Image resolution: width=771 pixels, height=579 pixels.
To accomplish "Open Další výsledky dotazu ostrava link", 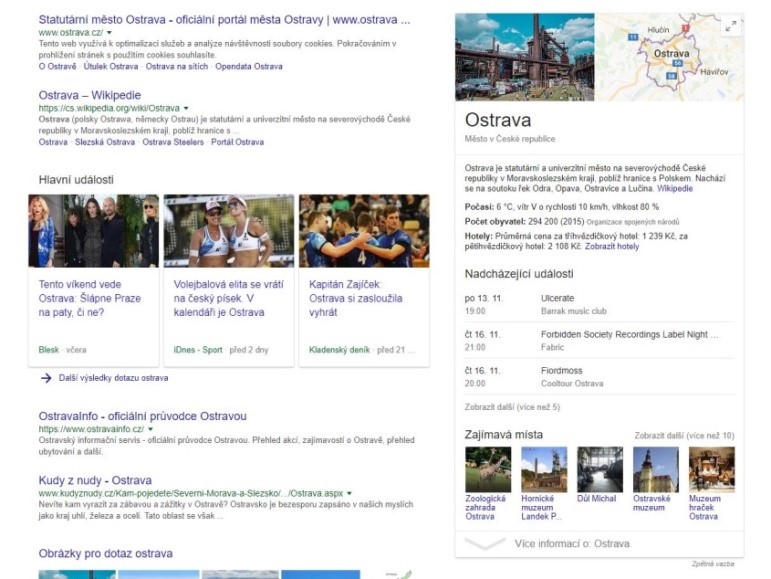I will pyautogui.click(x=114, y=378).
